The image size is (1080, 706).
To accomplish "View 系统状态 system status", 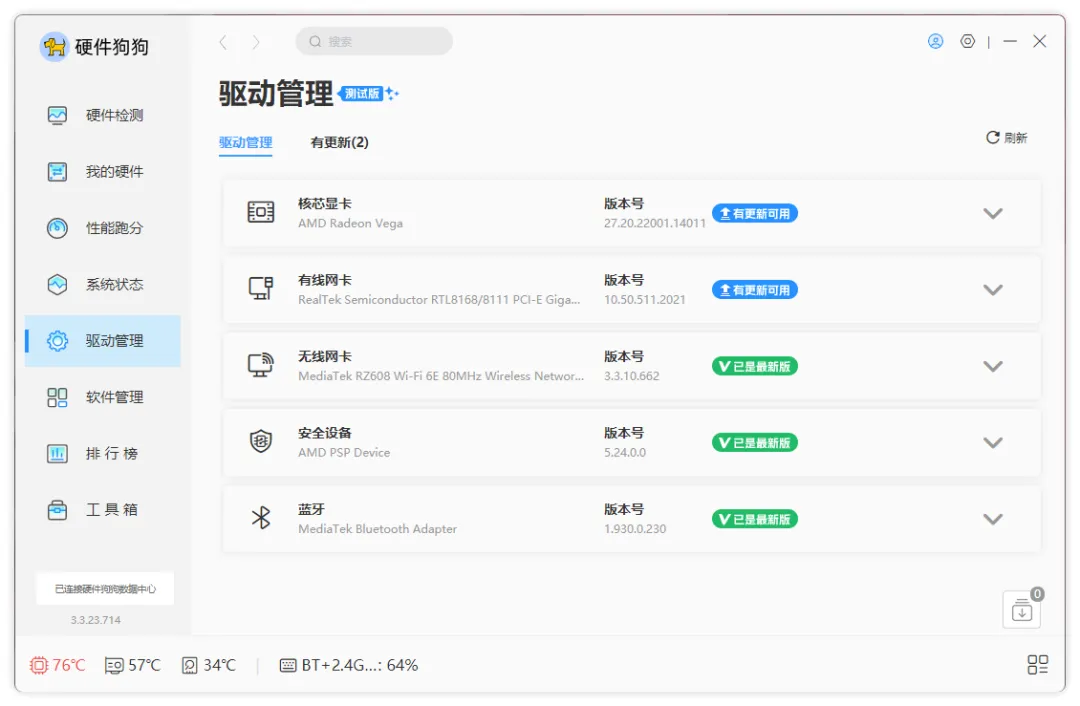I will (101, 284).
